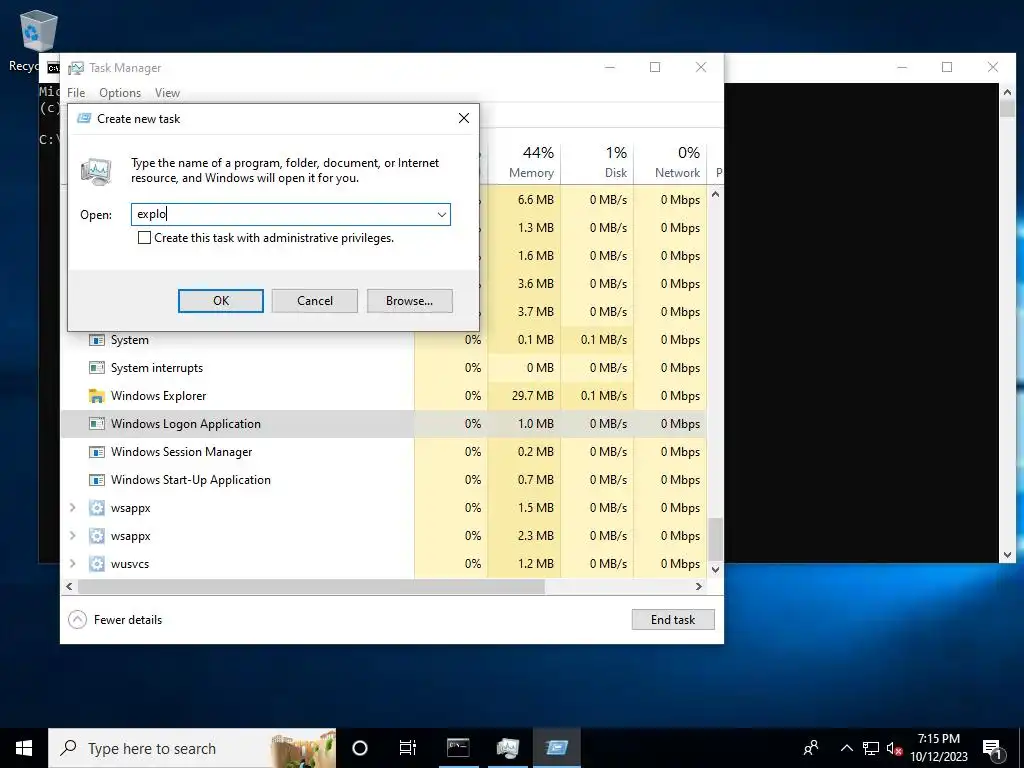Open the File menu in Task Manager
Image resolution: width=1024 pixels, height=768 pixels.
click(76, 93)
